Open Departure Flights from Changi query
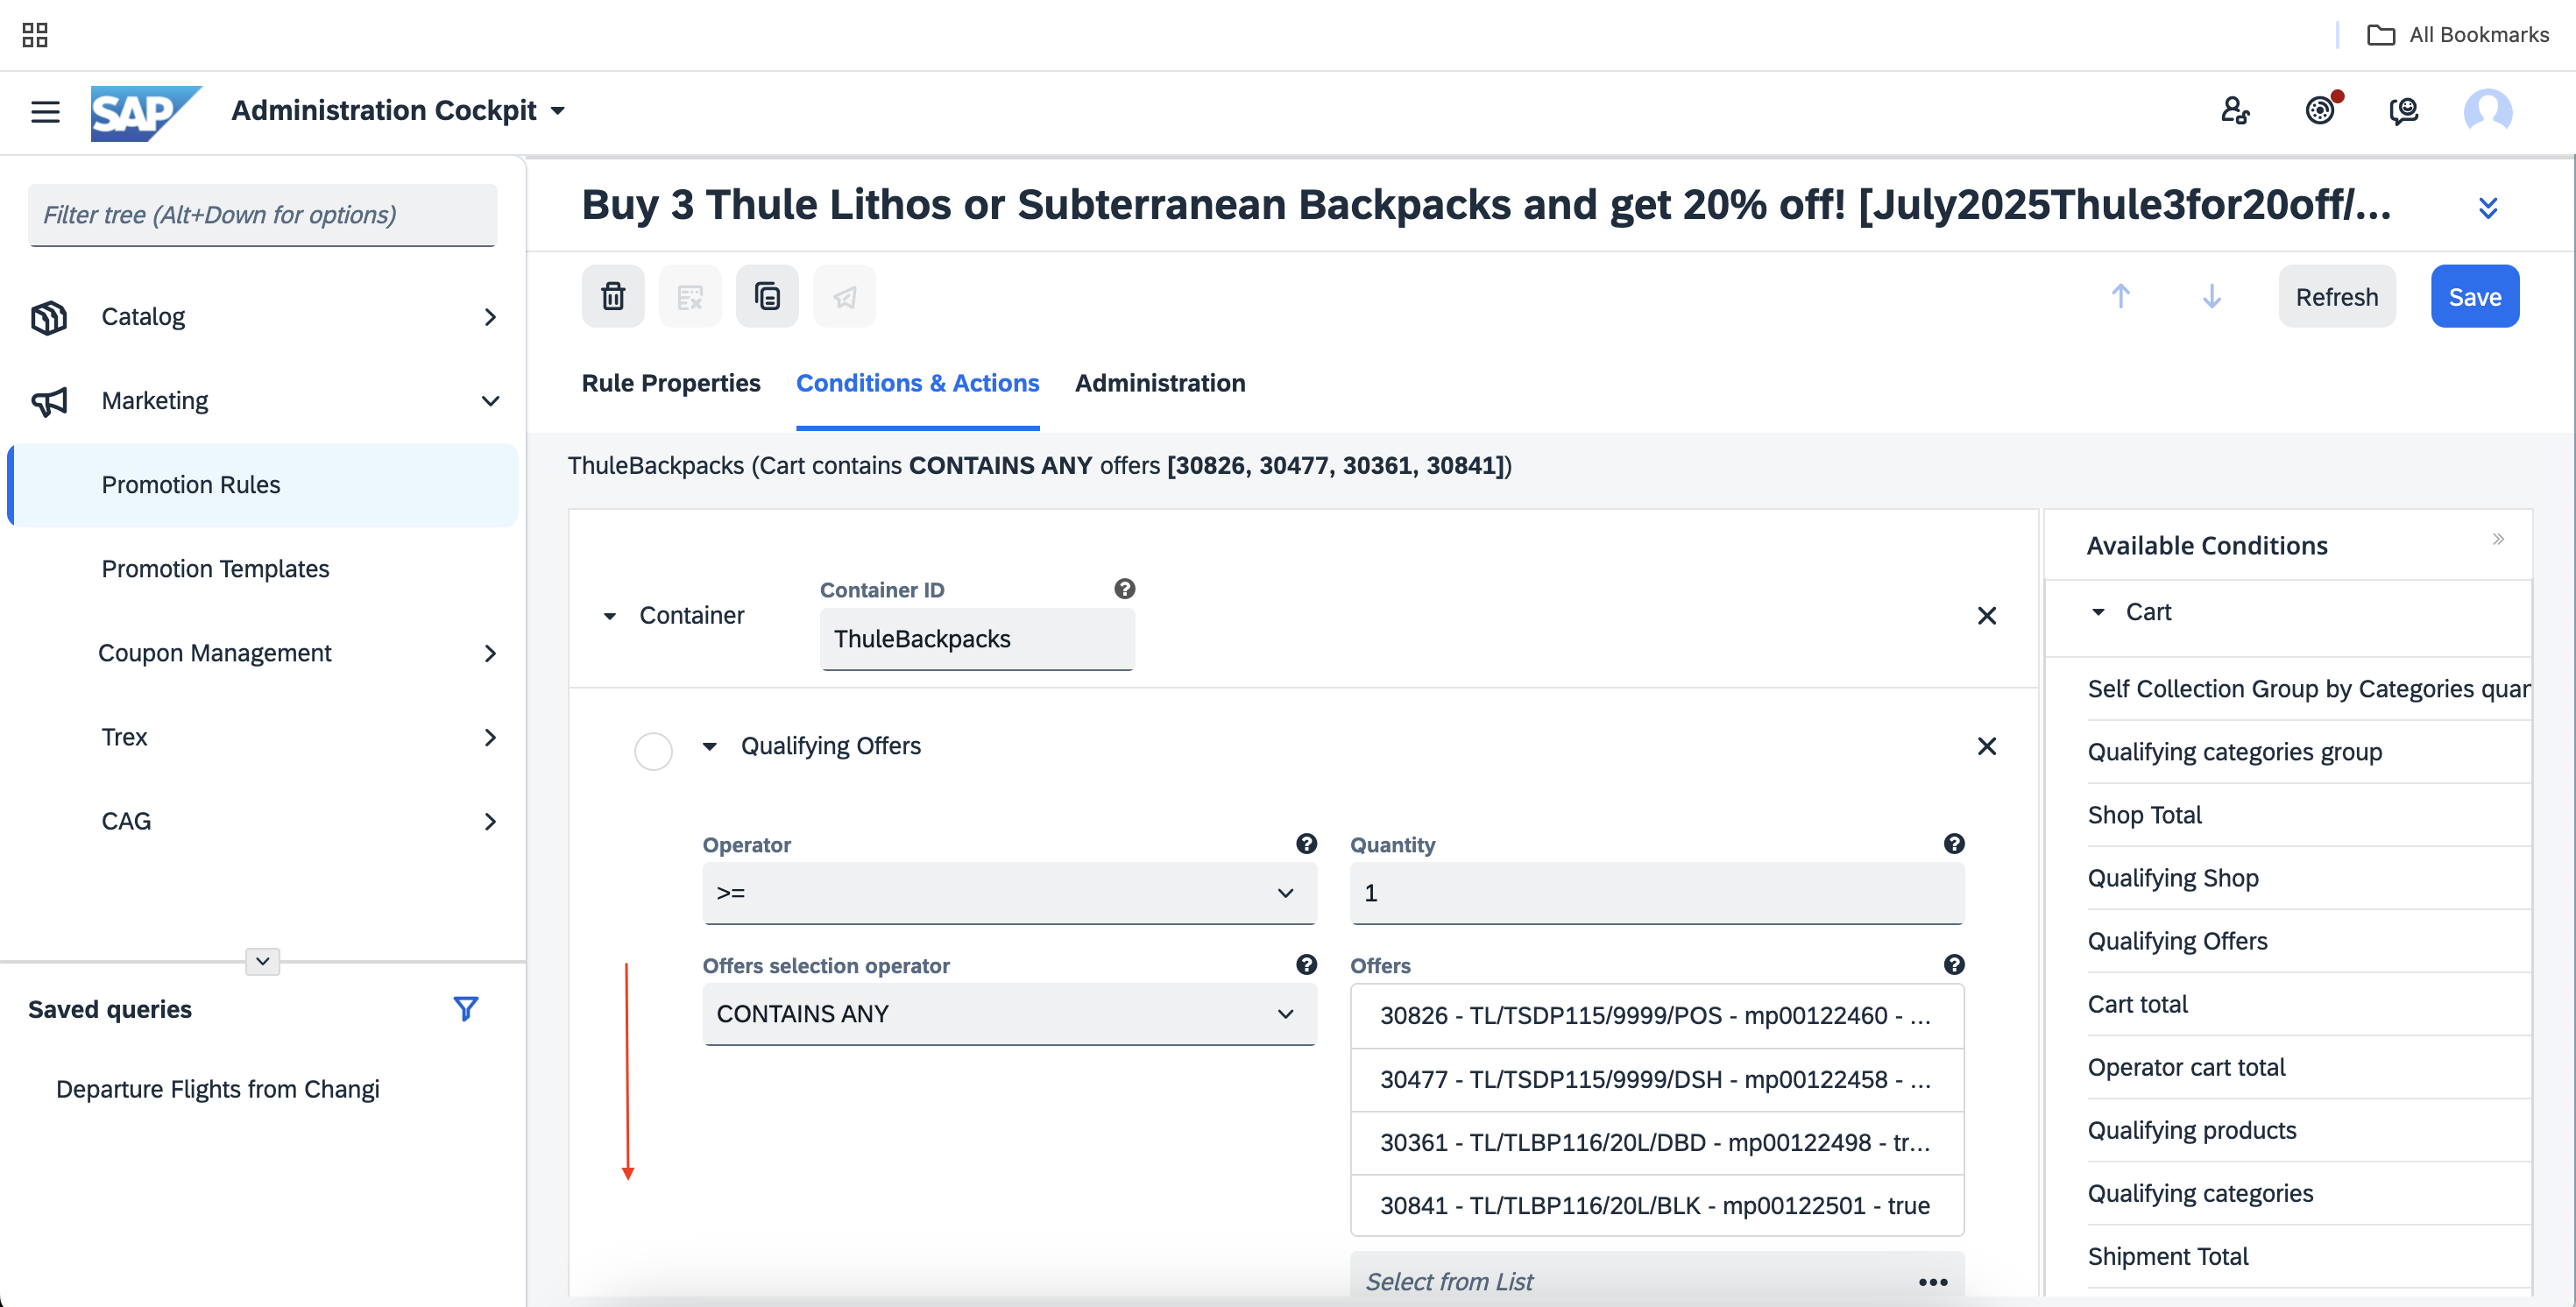 pyautogui.click(x=217, y=1089)
